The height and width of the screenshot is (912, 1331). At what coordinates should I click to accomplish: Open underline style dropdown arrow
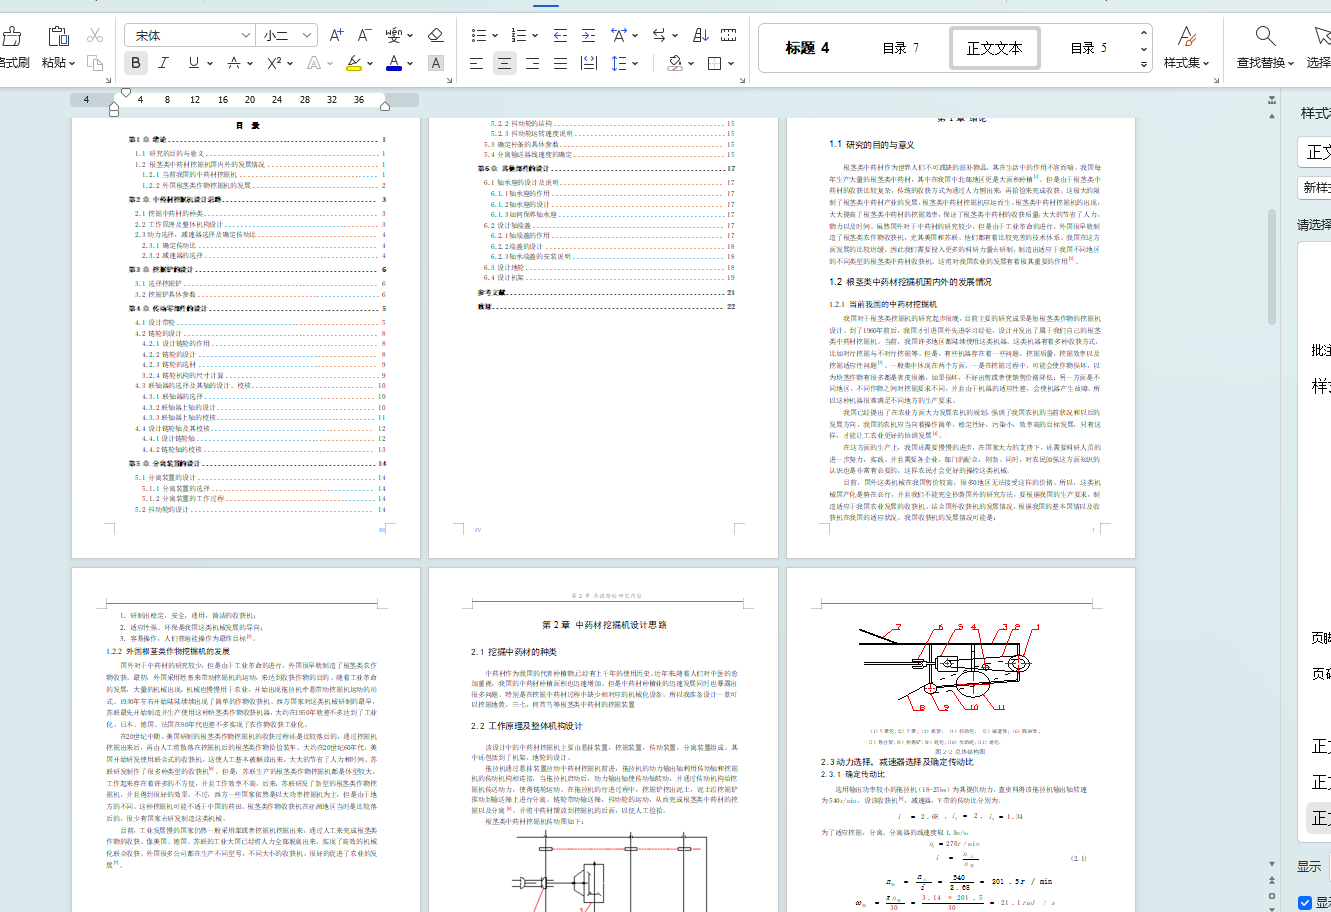click(x=209, y=64)
